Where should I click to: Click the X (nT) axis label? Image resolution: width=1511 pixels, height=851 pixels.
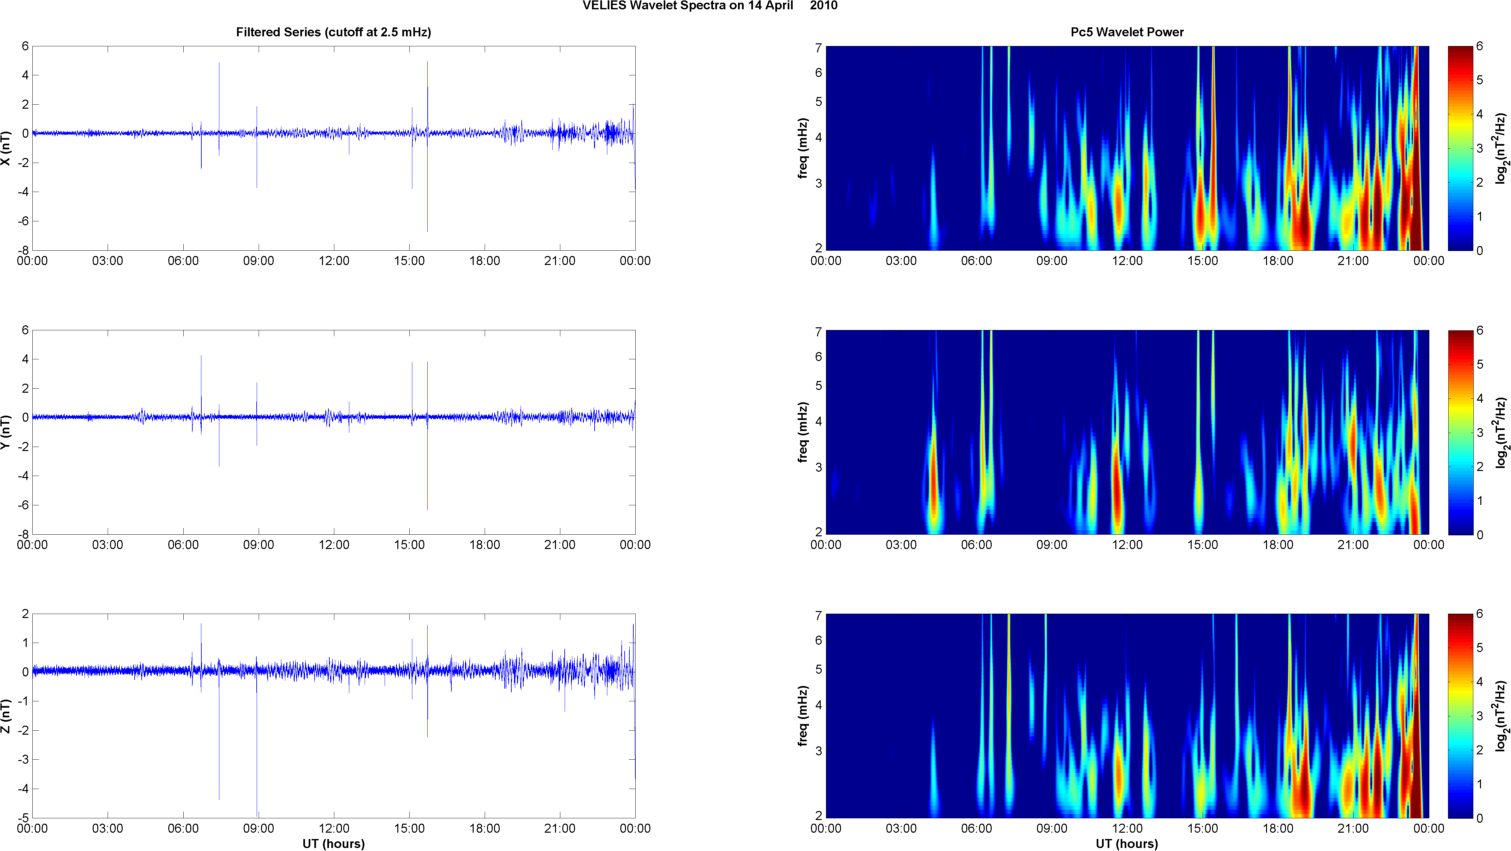(7, 148)
